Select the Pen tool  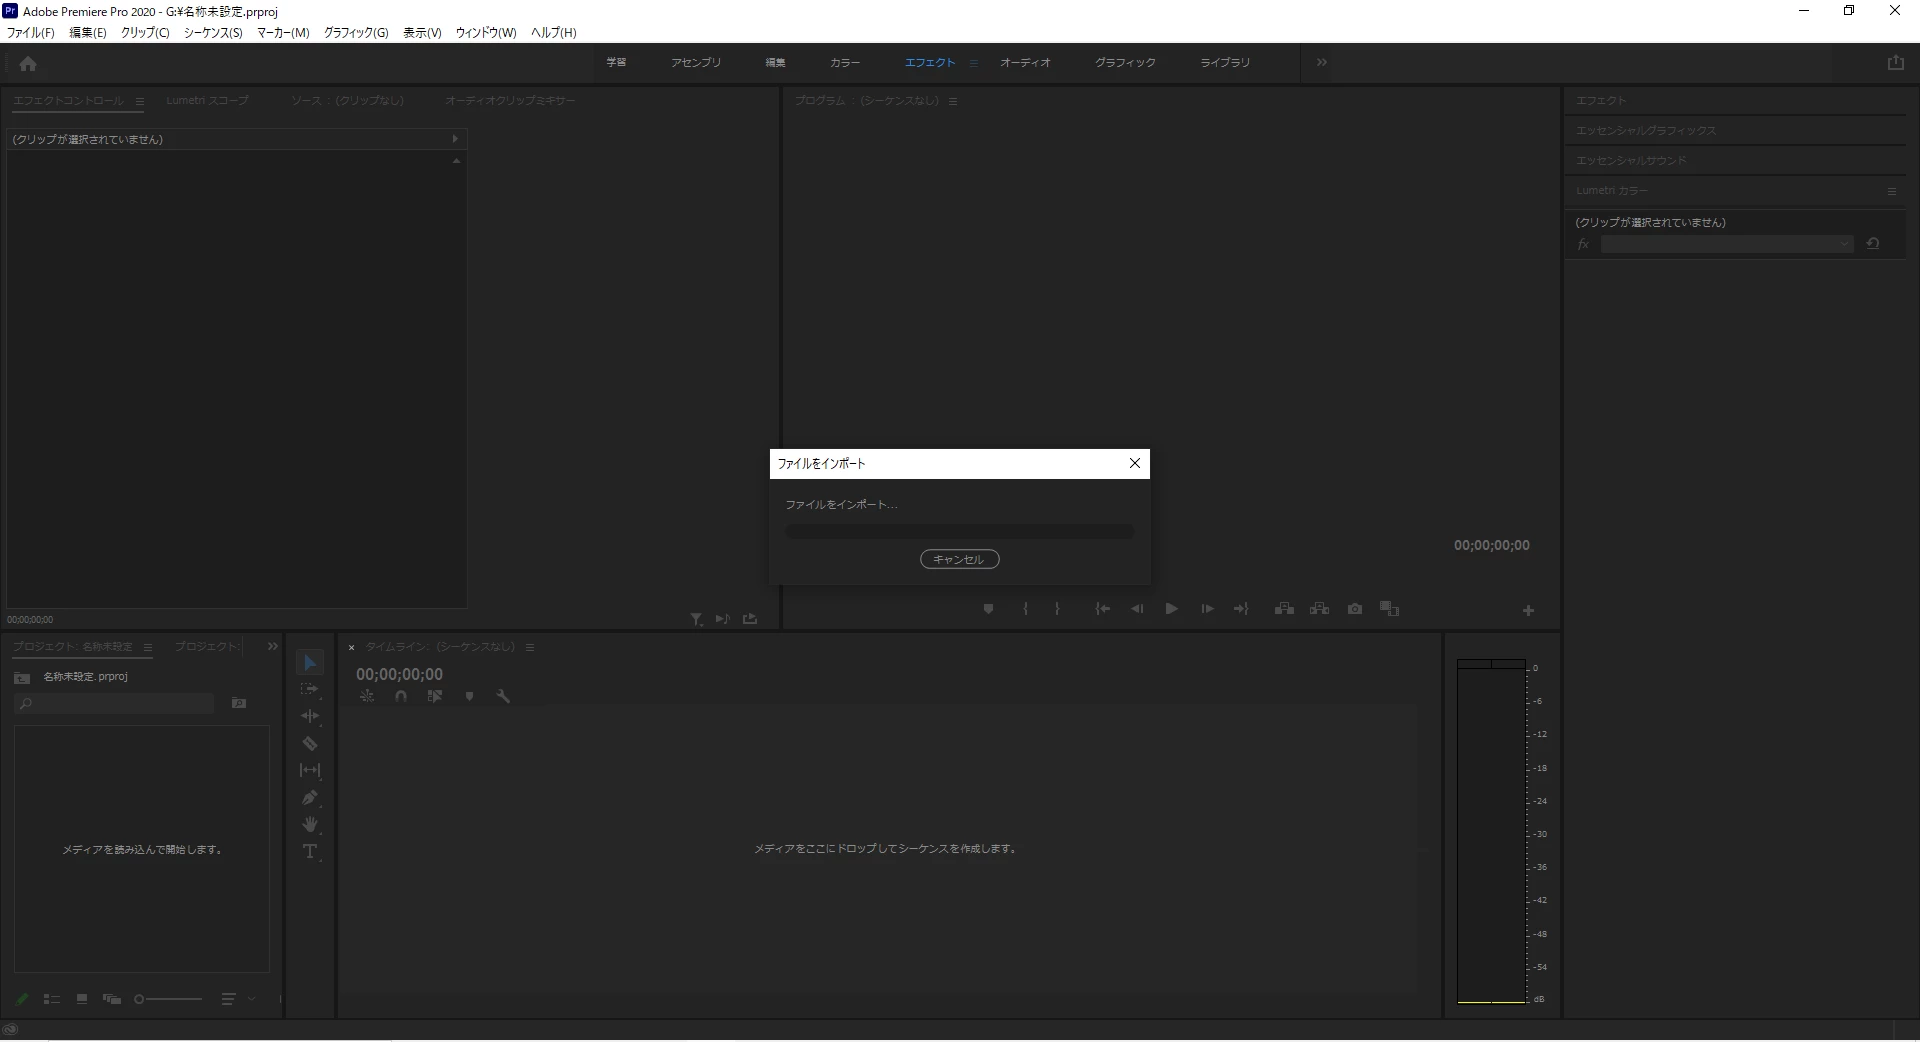click(310, 797)
